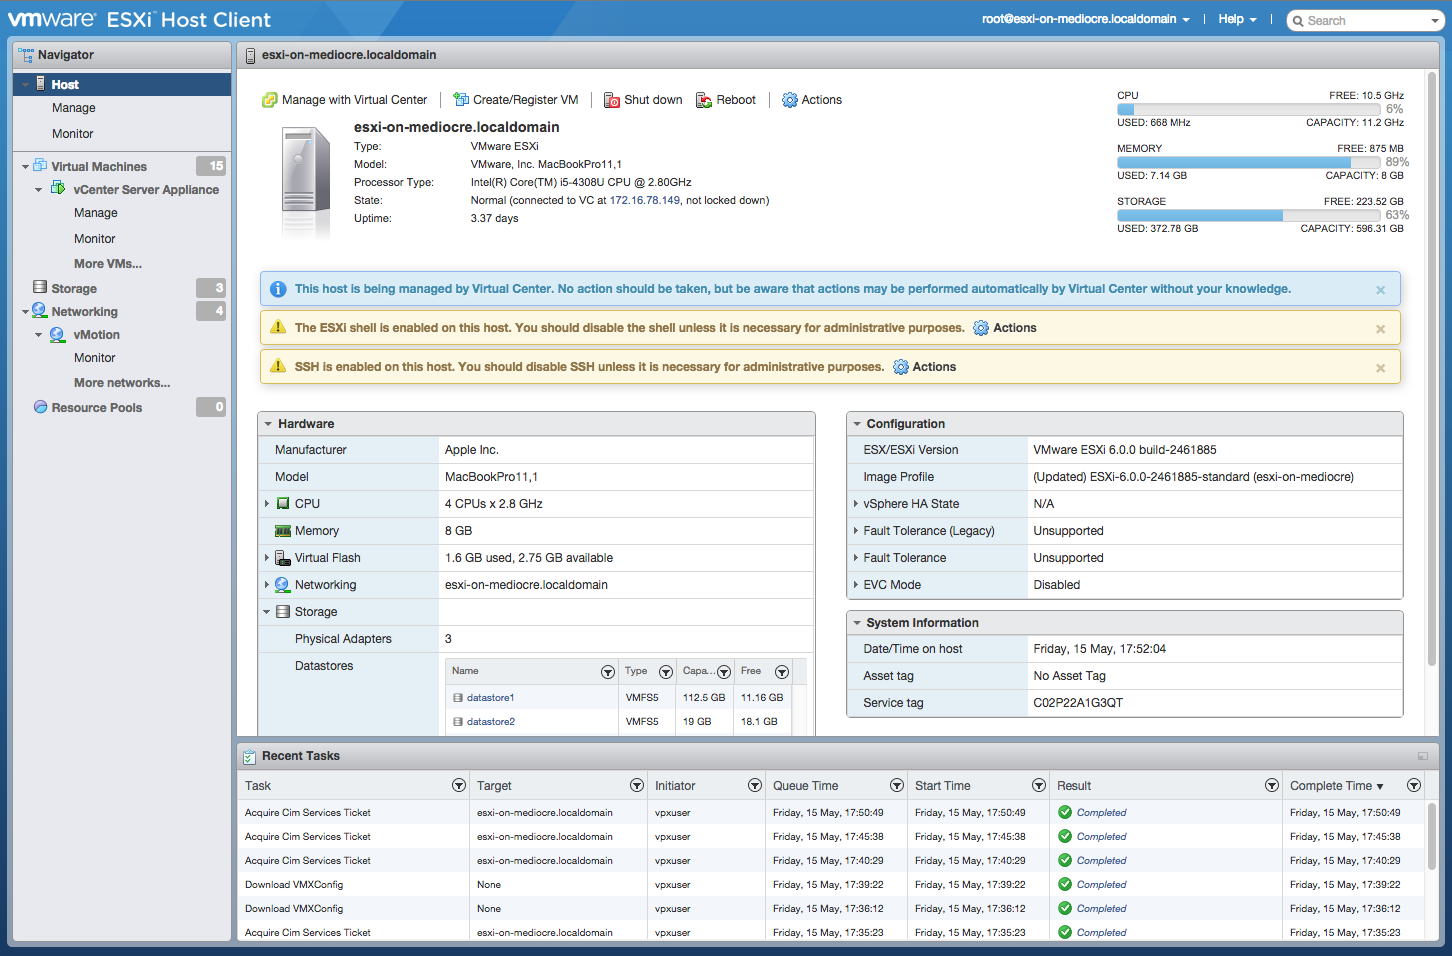Image resolution: width=1452 pixels, height=956 pixels.
Task: Expand the vSphere HA State row
Action: tap(856, 504)
